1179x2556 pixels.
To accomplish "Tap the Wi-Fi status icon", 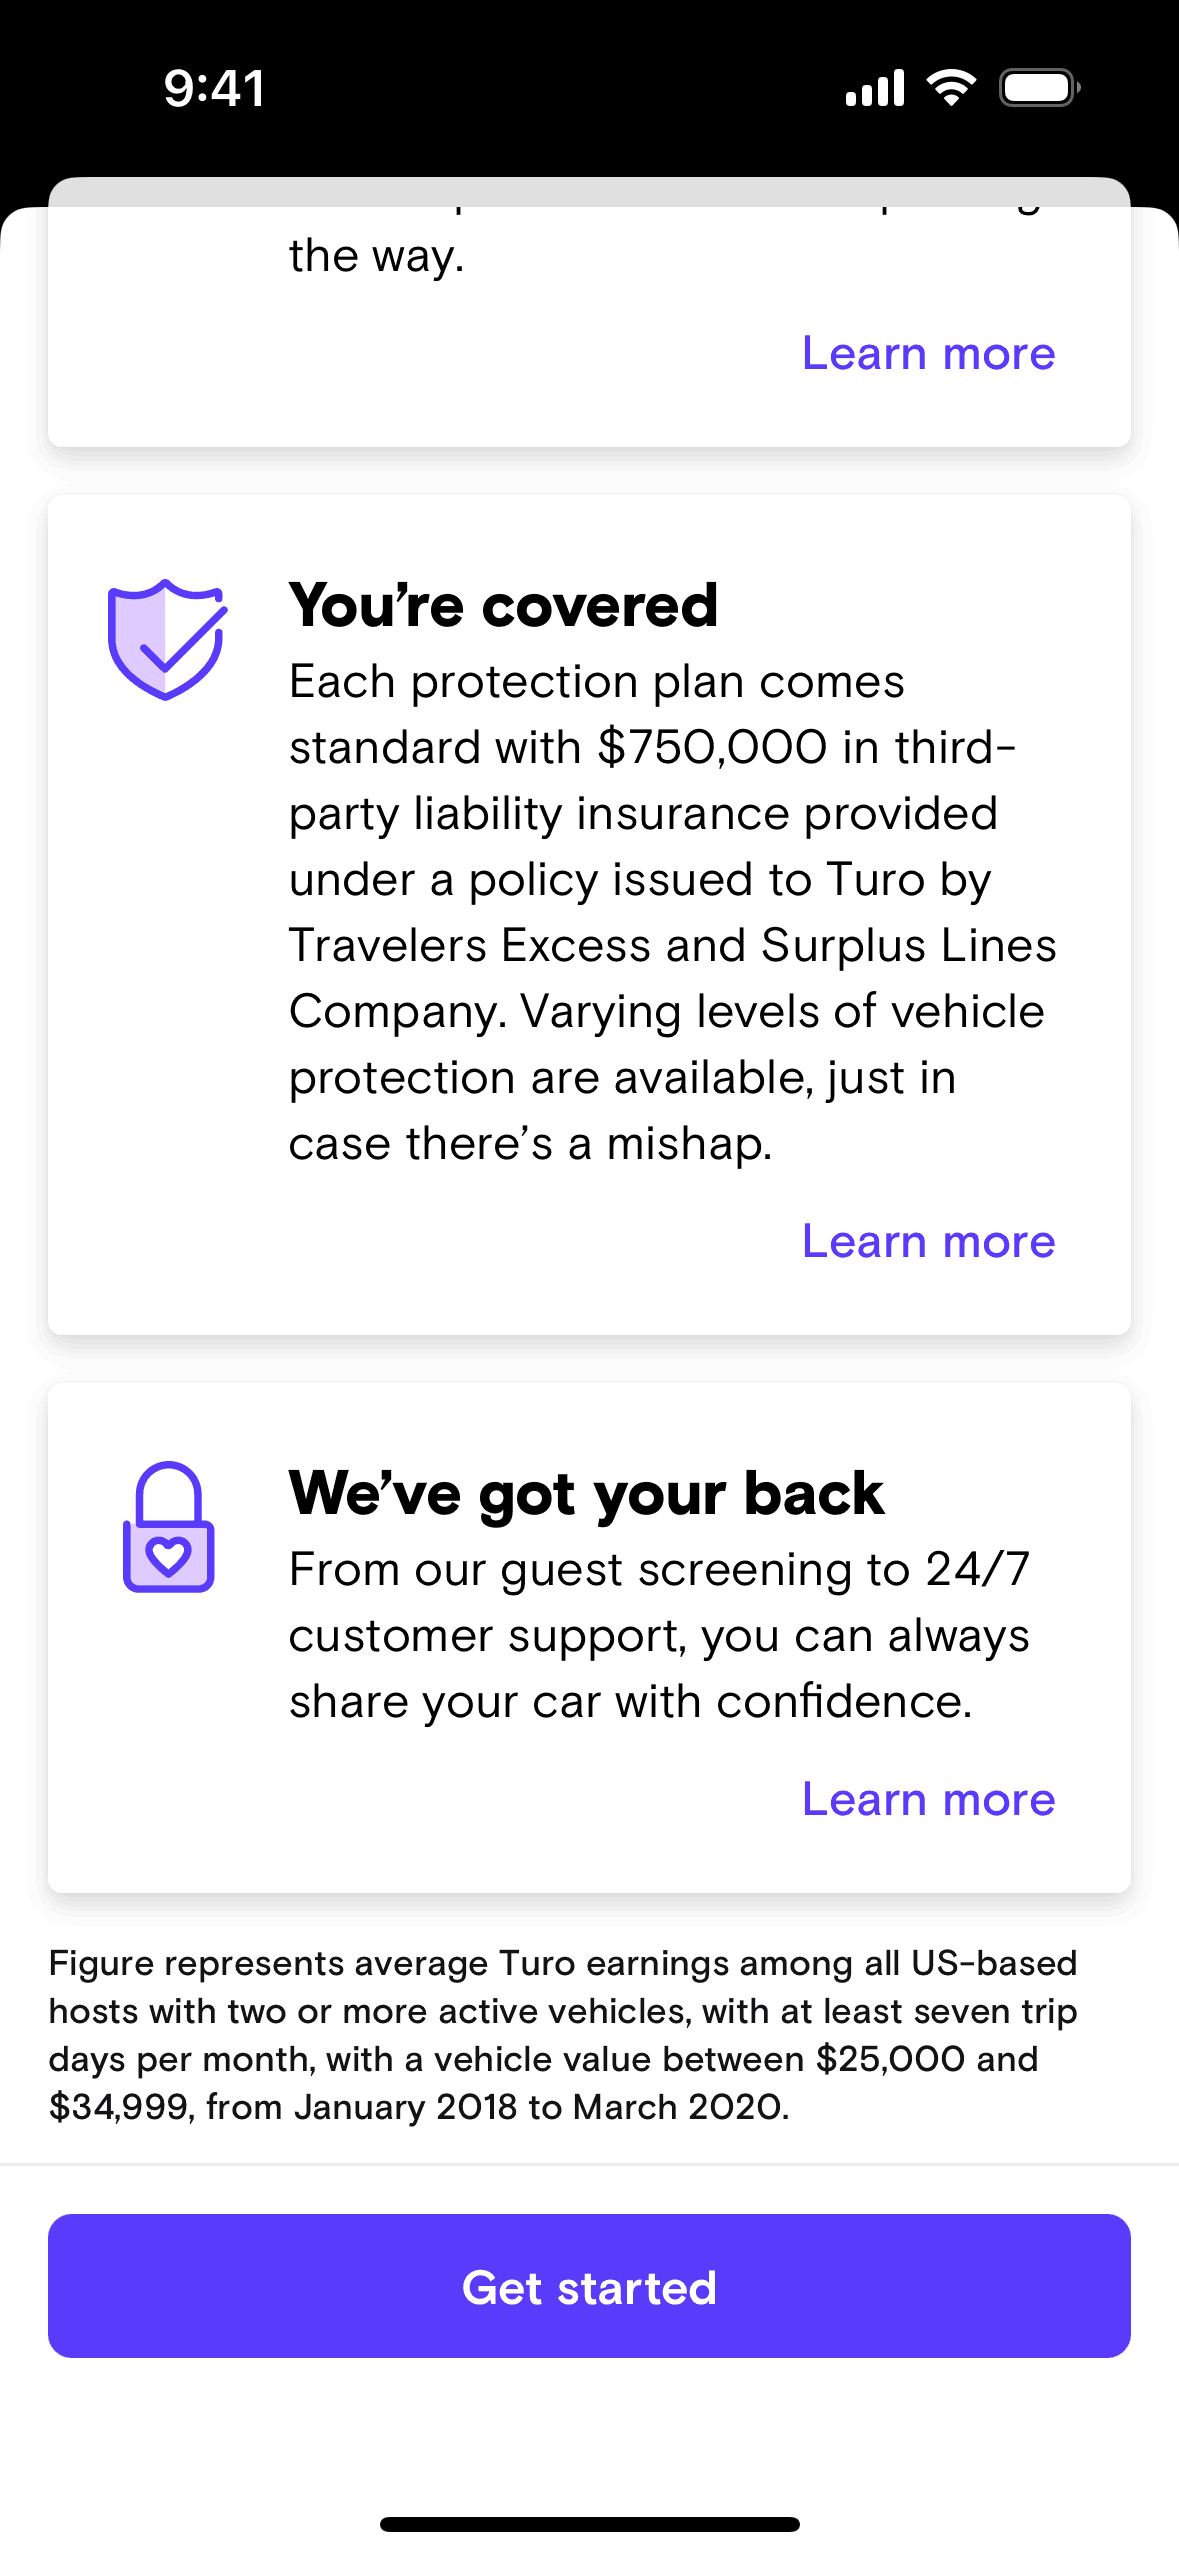I will [x=951, y=88].
